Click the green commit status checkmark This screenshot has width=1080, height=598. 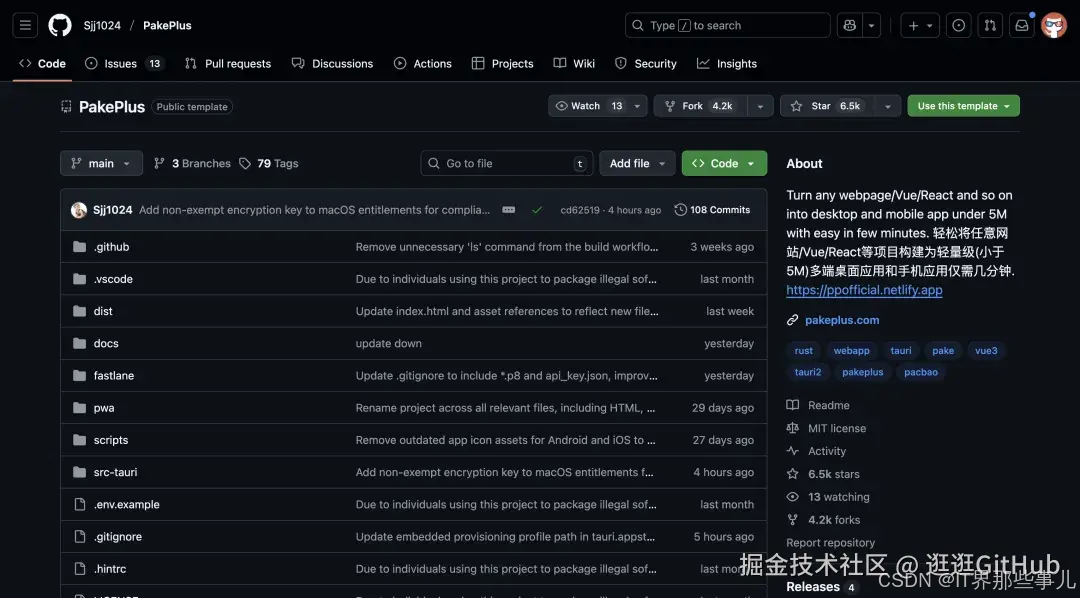pyautogui.click(x=537, y=210)
